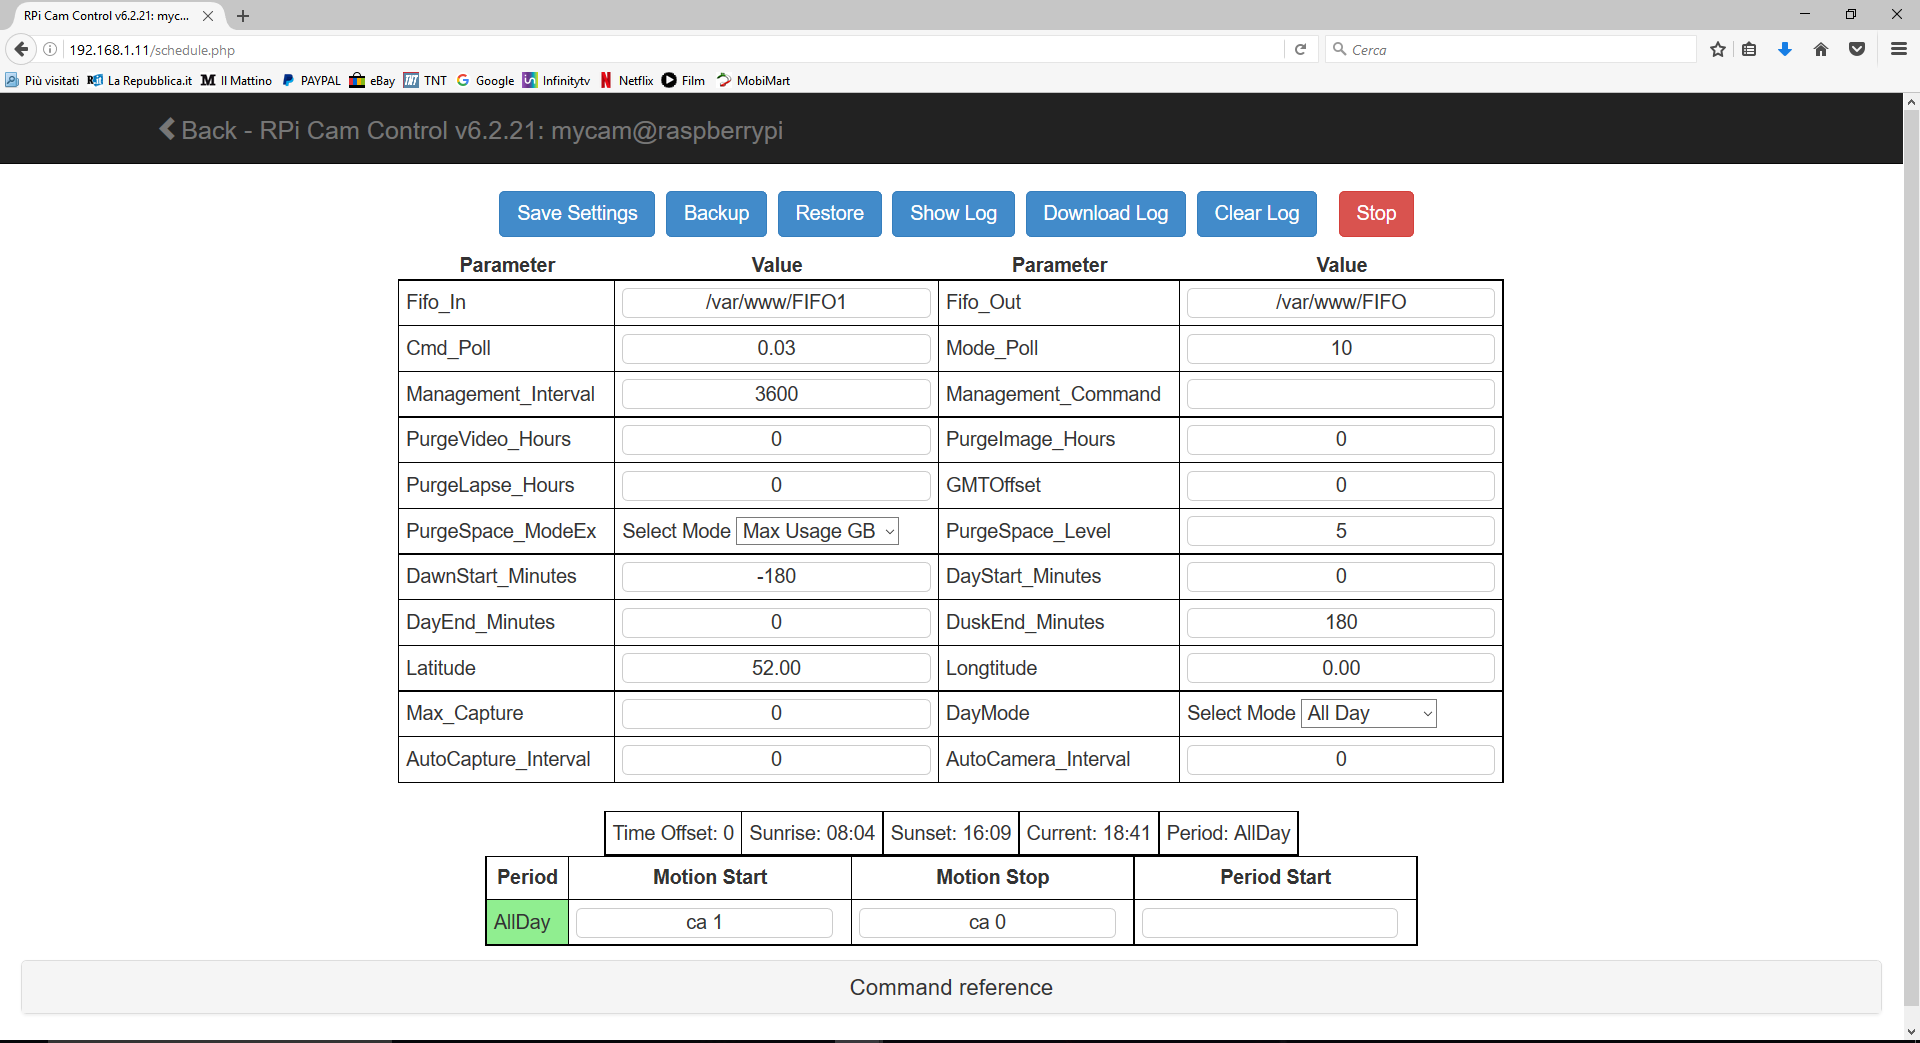Go to the browser home icon
Screen dimensions: 1920x1043
[1821, 49]
